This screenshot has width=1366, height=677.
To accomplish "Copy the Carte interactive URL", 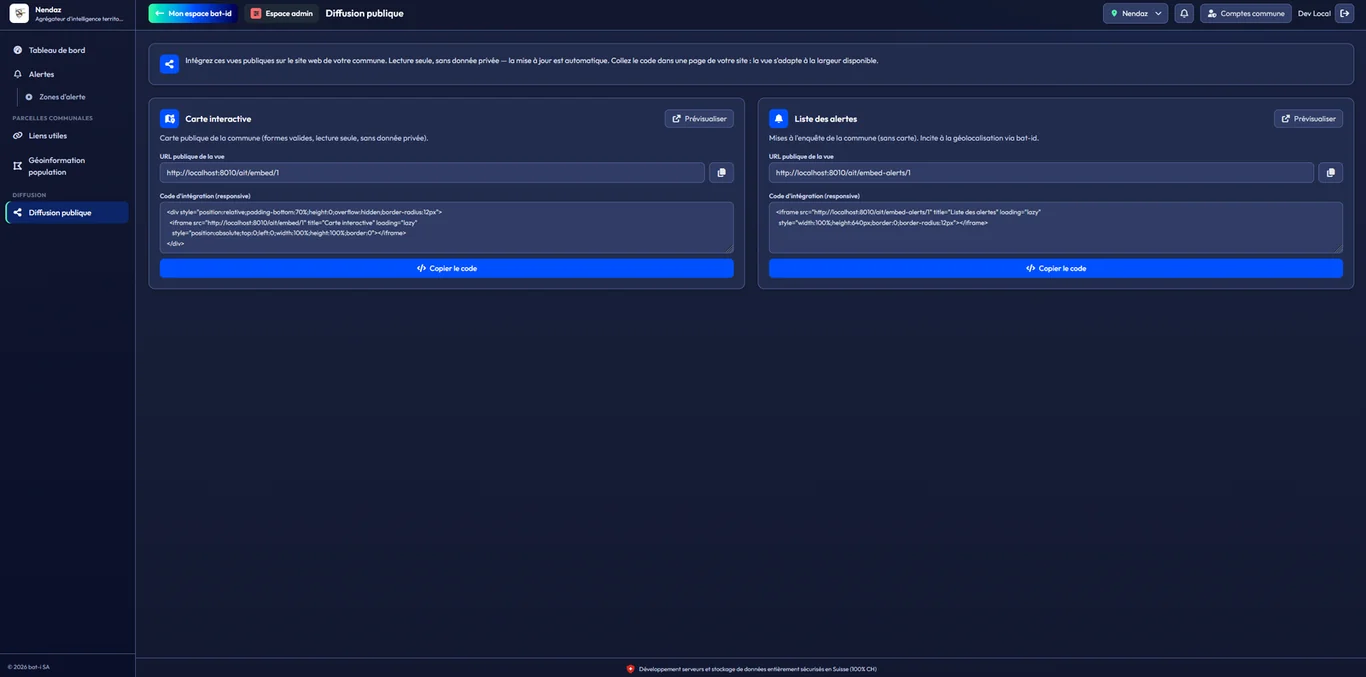I will pyautogui.click(x=722, y=173).
